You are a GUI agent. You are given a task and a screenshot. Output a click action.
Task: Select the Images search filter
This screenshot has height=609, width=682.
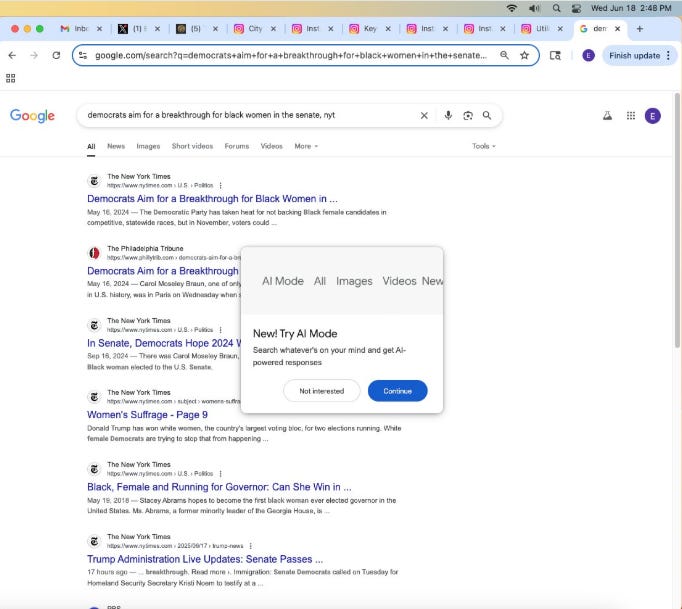(148, 146)
